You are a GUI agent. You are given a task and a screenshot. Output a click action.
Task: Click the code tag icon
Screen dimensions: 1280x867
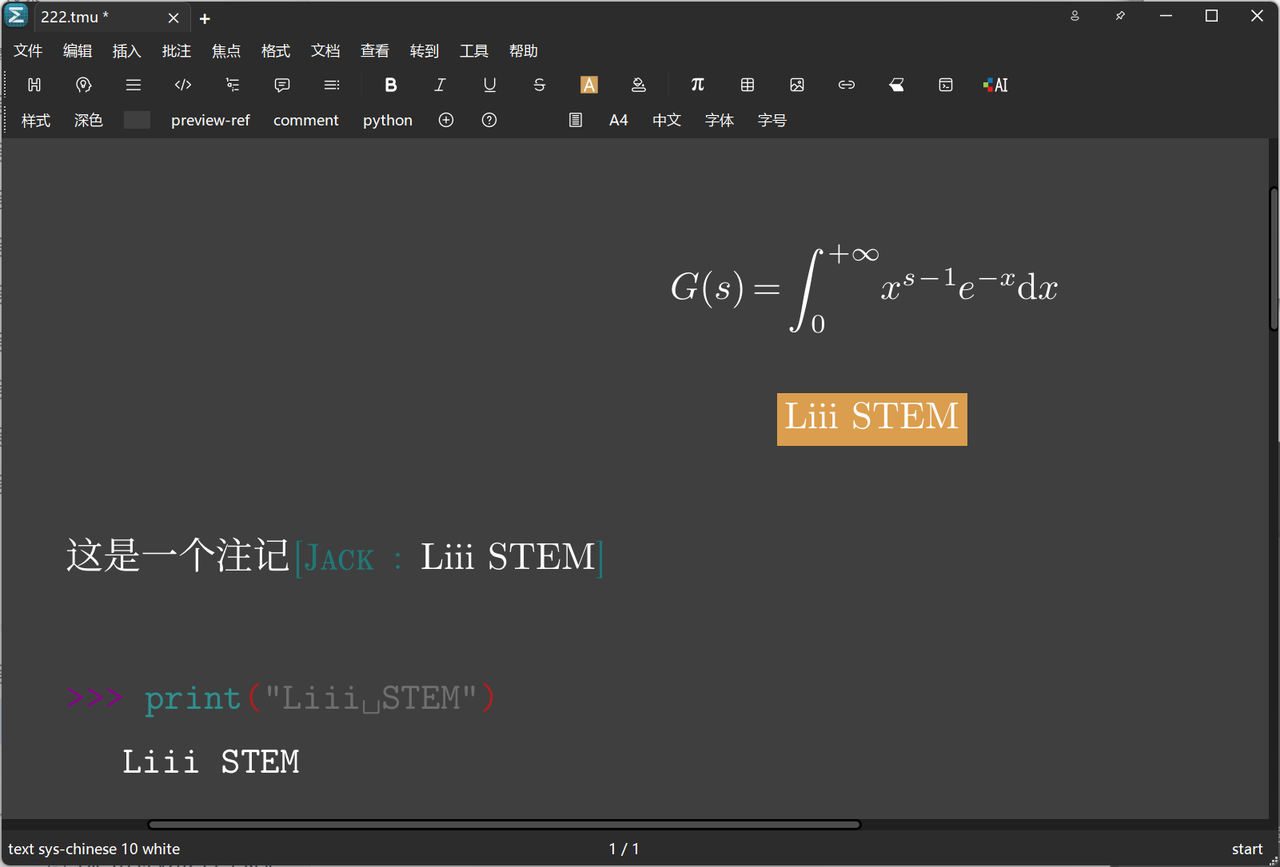point(183,85)
